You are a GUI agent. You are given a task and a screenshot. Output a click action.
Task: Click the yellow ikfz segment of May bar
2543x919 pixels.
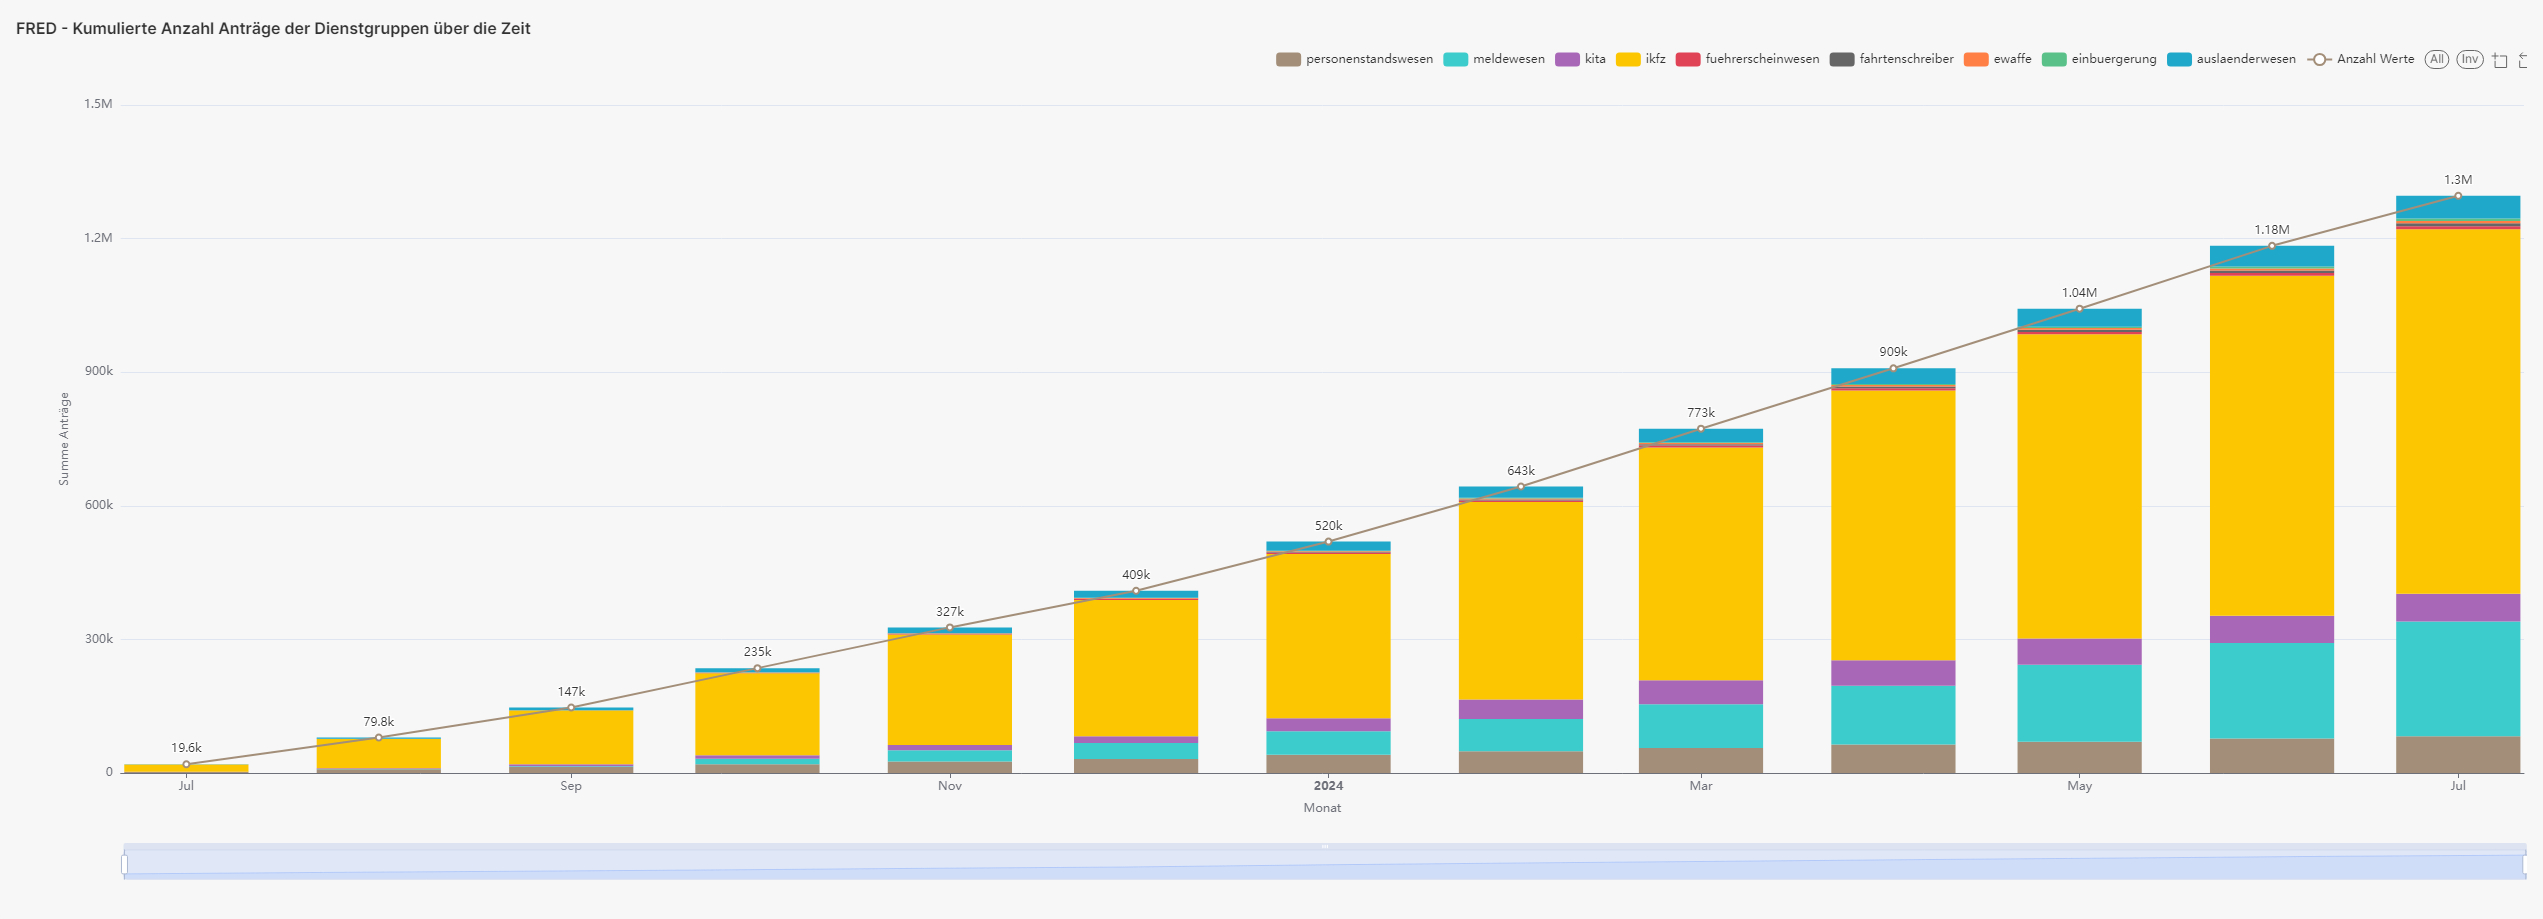2079,485
